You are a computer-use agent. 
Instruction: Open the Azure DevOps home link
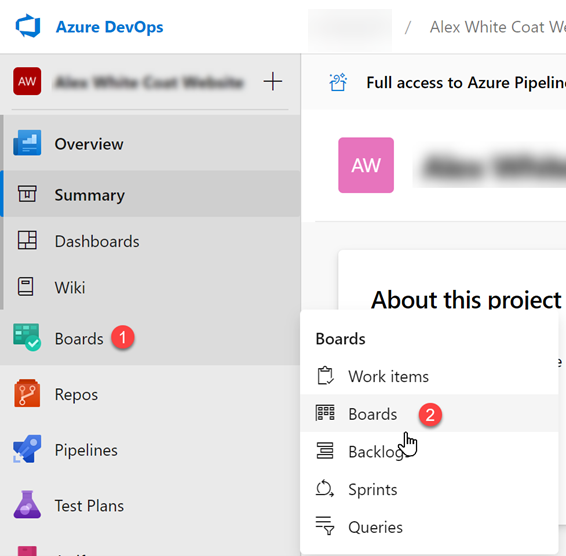click(x=109, y=27)
